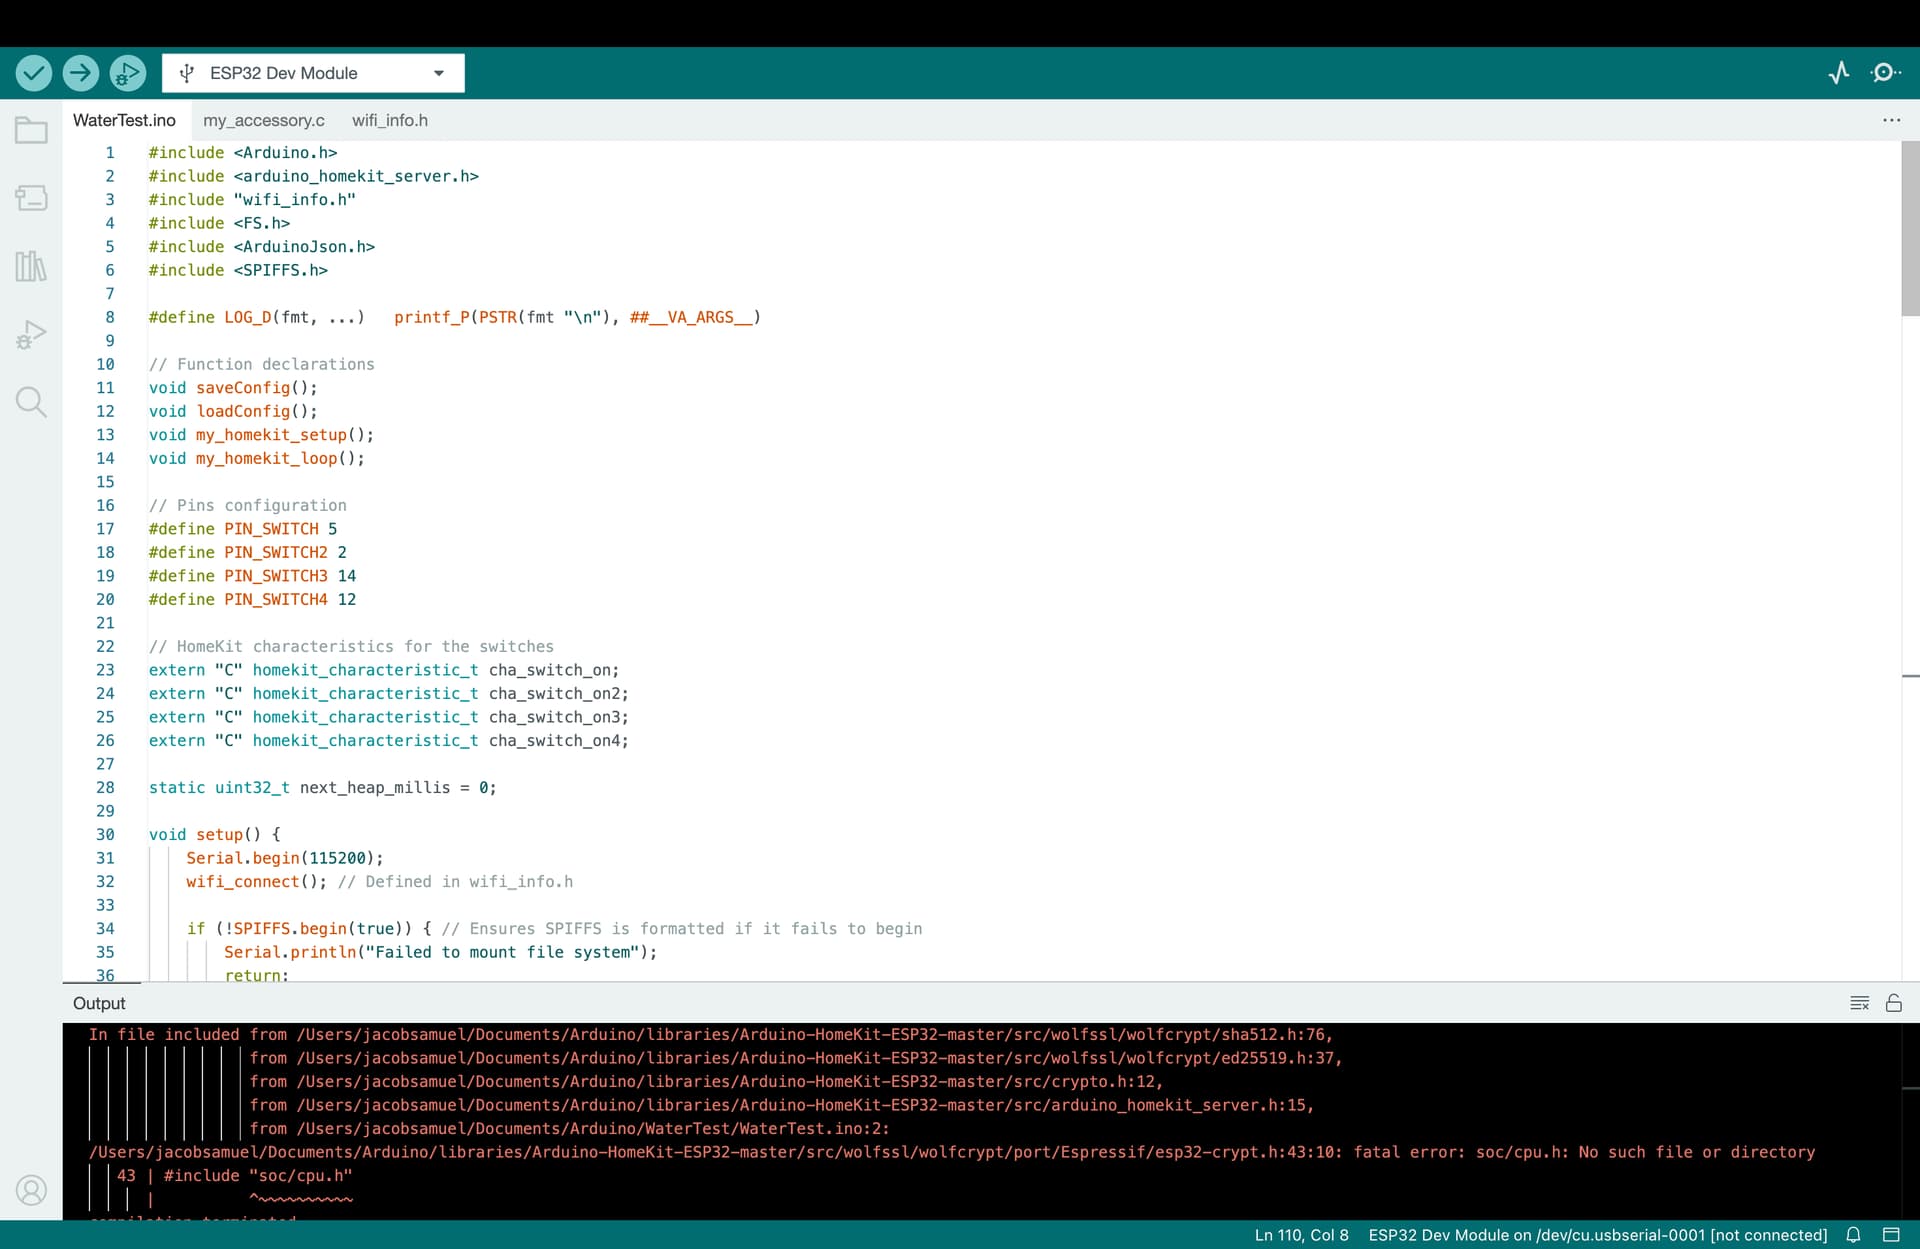Click 'extern "C" ... cha_switch_on4;' line
The image size is (1920, 1249).
pos(388,741)
